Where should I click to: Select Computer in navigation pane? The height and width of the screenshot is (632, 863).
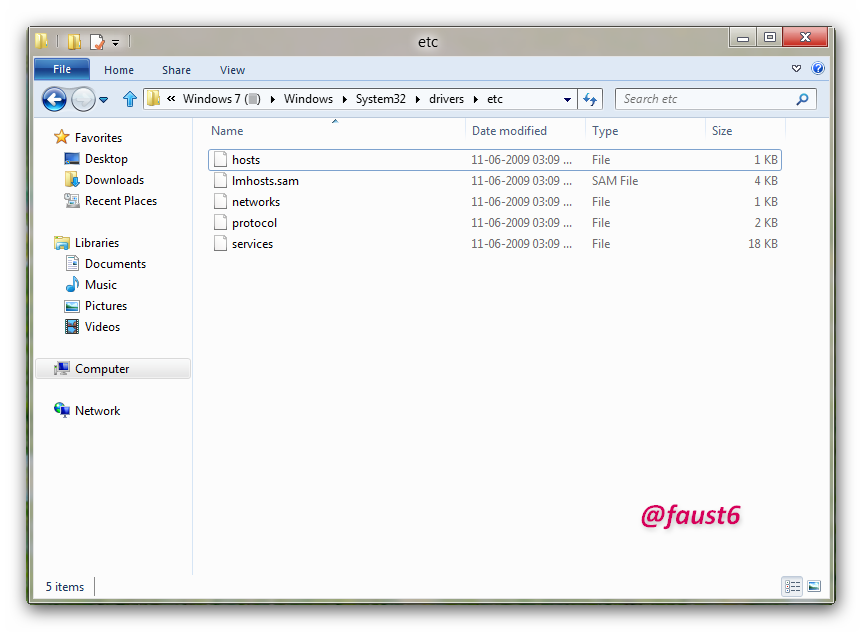113,369
